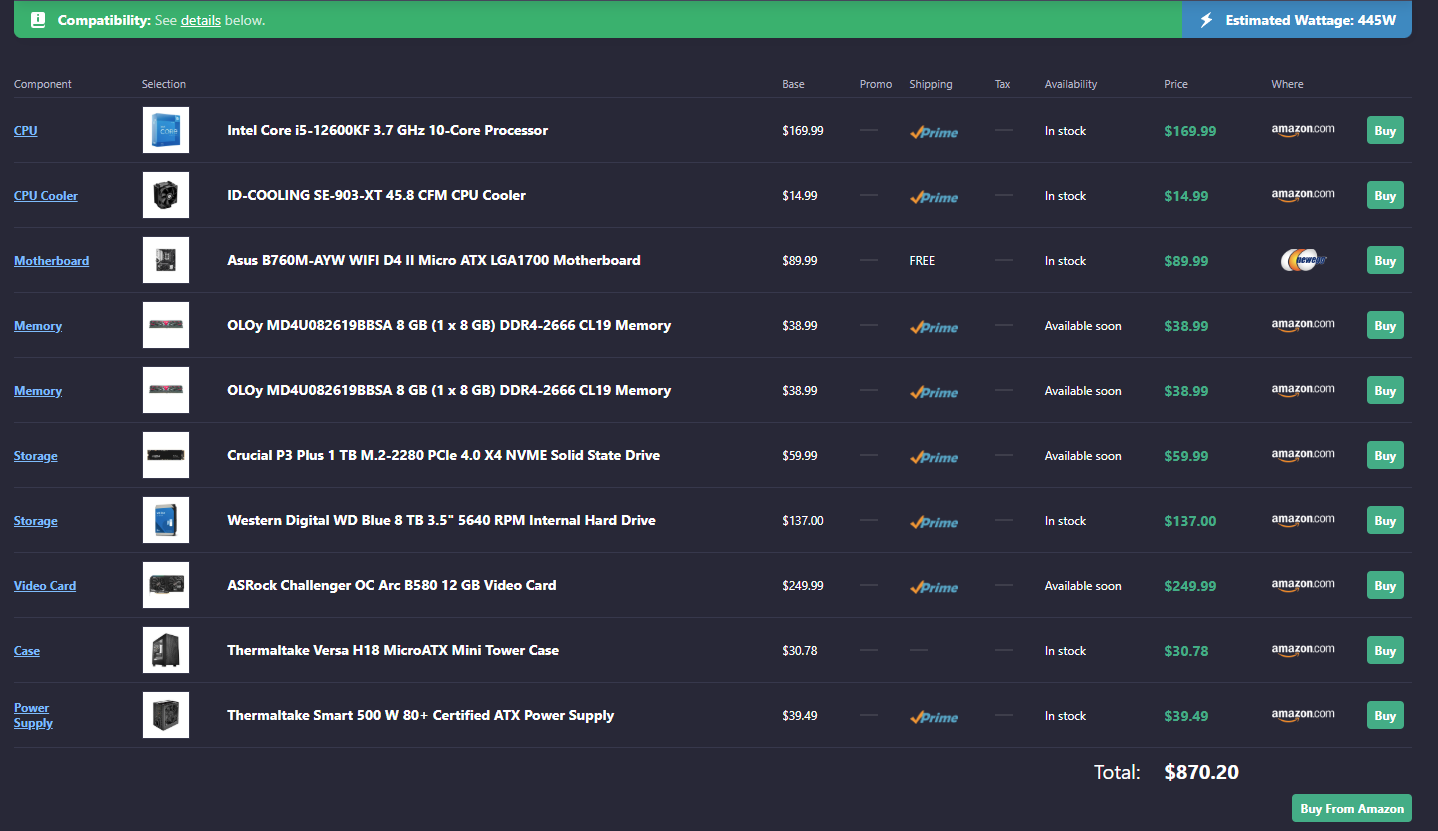
Task: Click the $870.20 total amount
Action: tap(1202, 772)
